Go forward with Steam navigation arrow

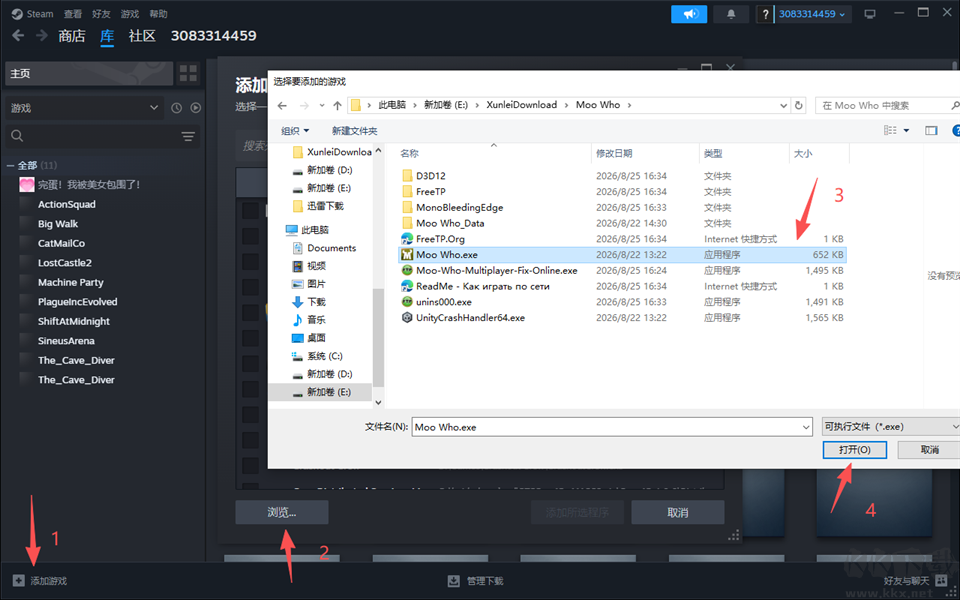click(x=42, y=36)
